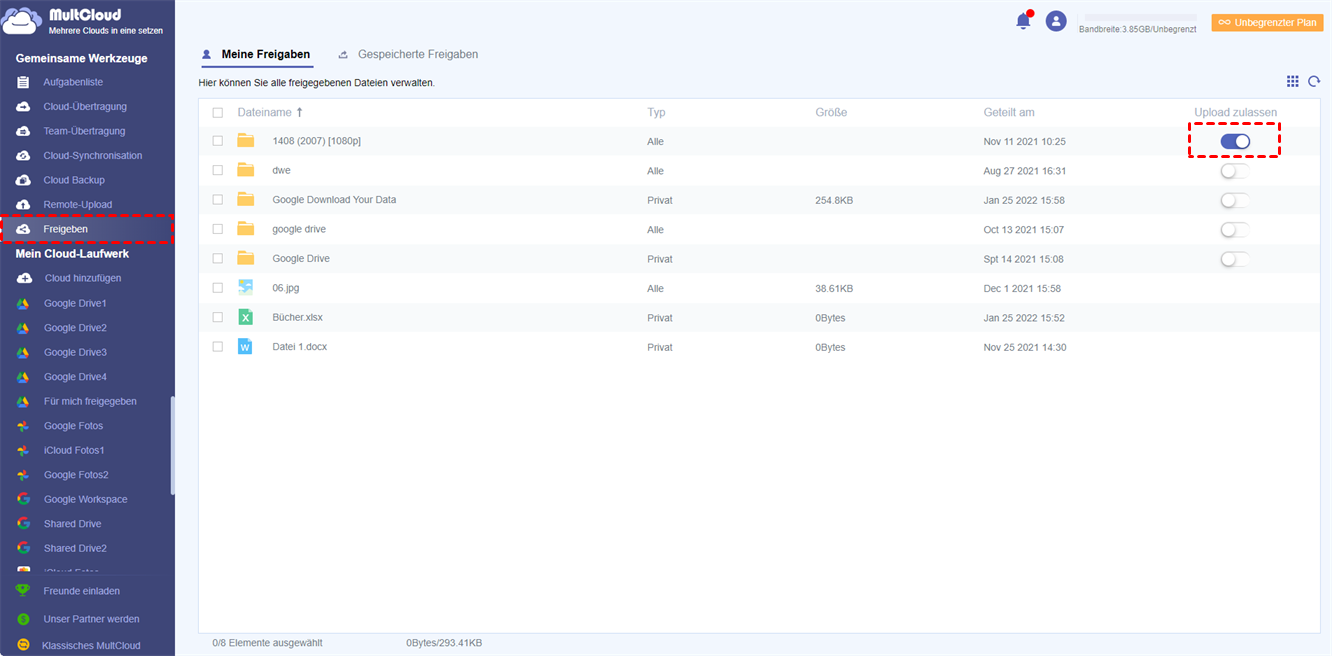Click the Typ column header
The image size is (1332, 656).
coord(656,112)
